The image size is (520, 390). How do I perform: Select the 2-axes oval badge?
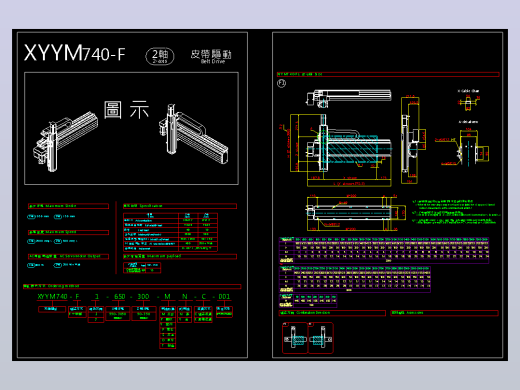pos(160,56)
